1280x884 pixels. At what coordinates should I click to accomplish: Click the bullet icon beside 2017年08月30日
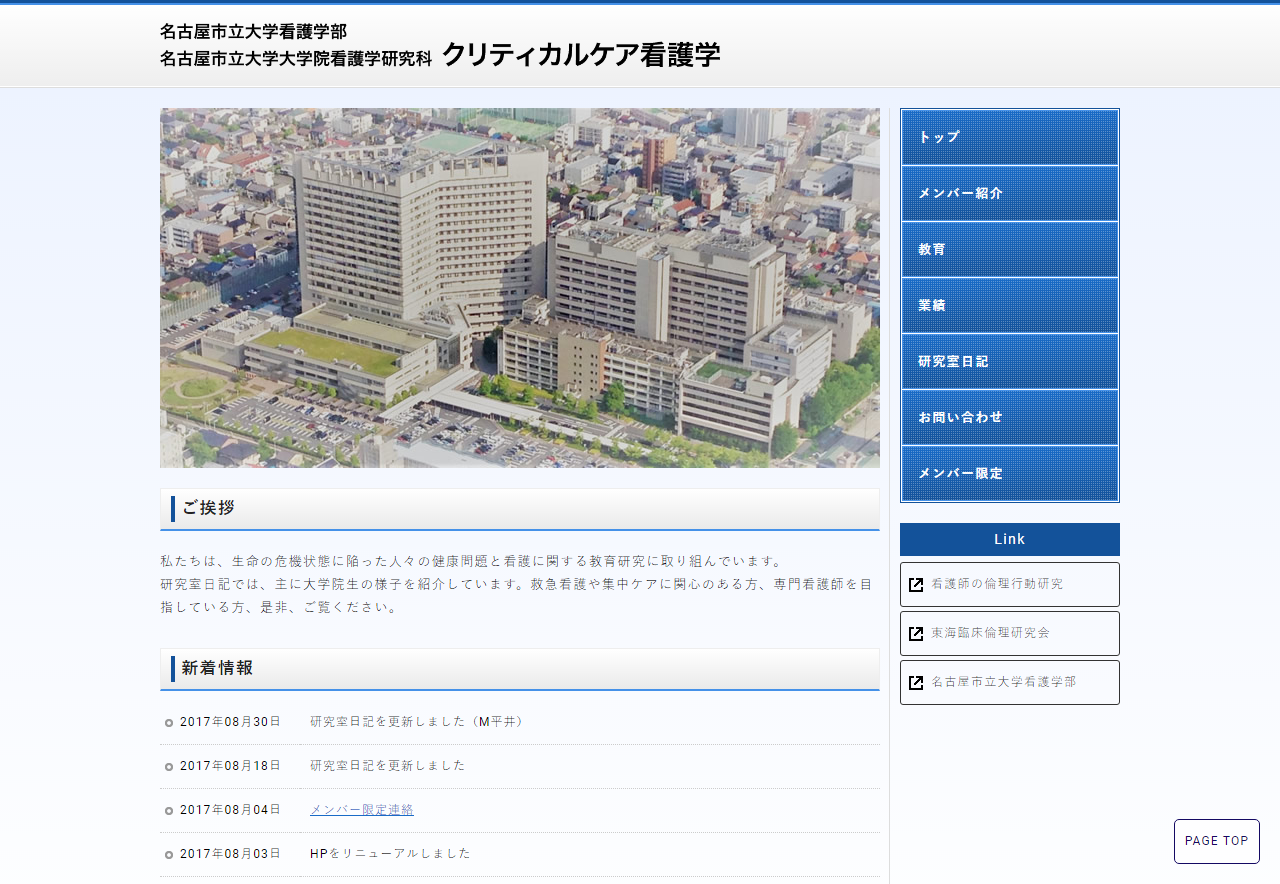169,723
